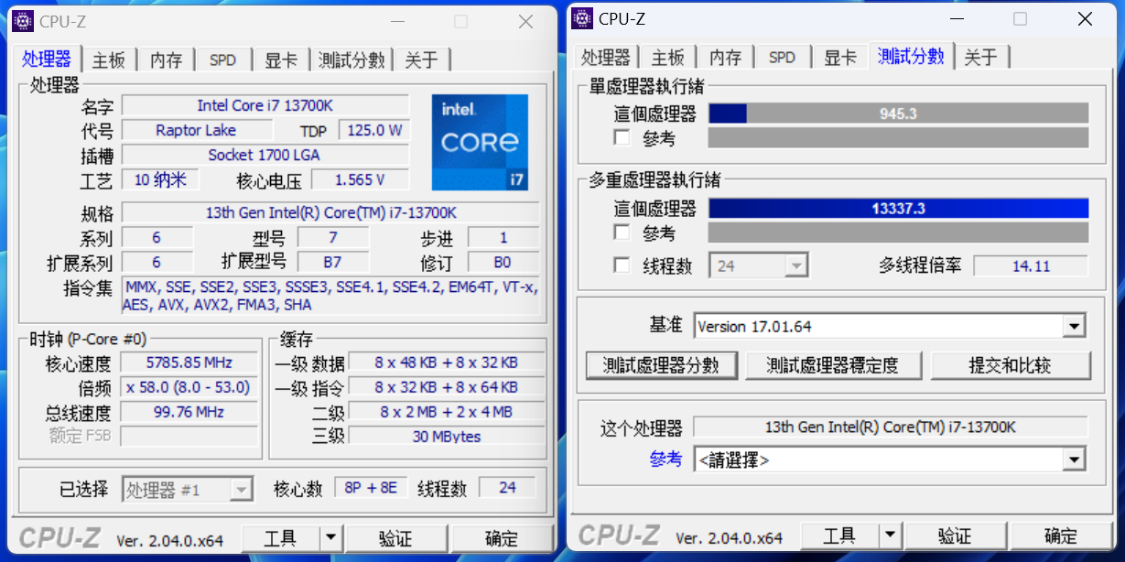Click the blue 參考 link label
The width and height of the screenshot is (1125, 562).
tap(666, 459)
